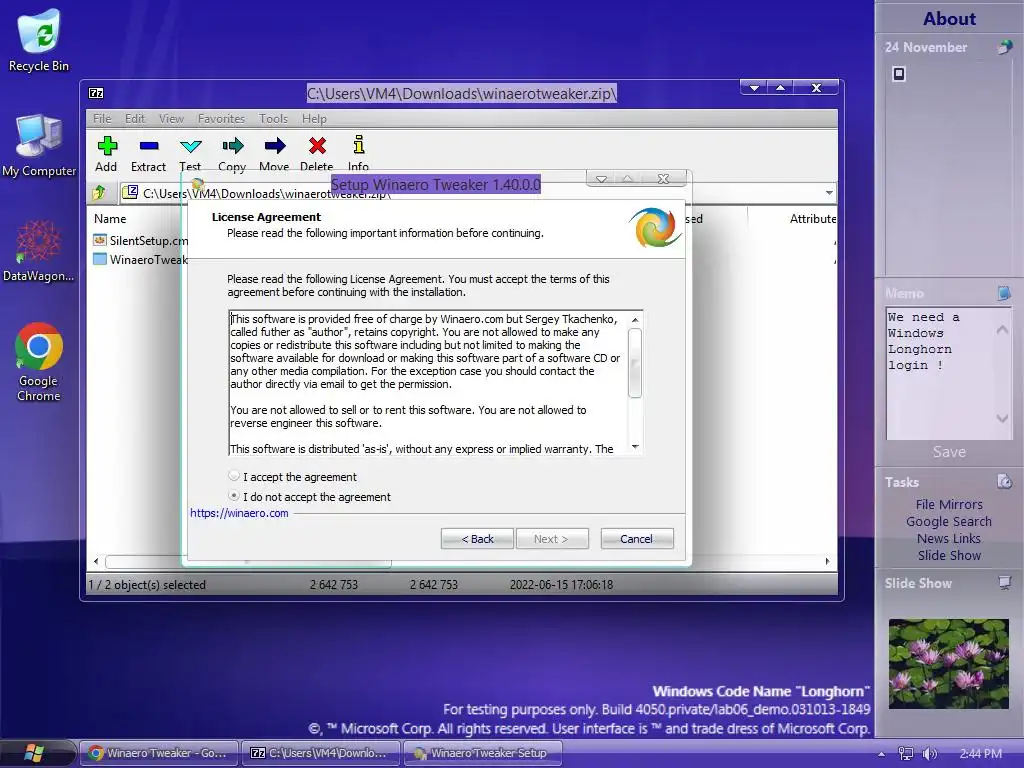Open the View menu in 7-Zip
Image resolution: width=1024 pixels, height=768 pixels.
tap(171, 119)
